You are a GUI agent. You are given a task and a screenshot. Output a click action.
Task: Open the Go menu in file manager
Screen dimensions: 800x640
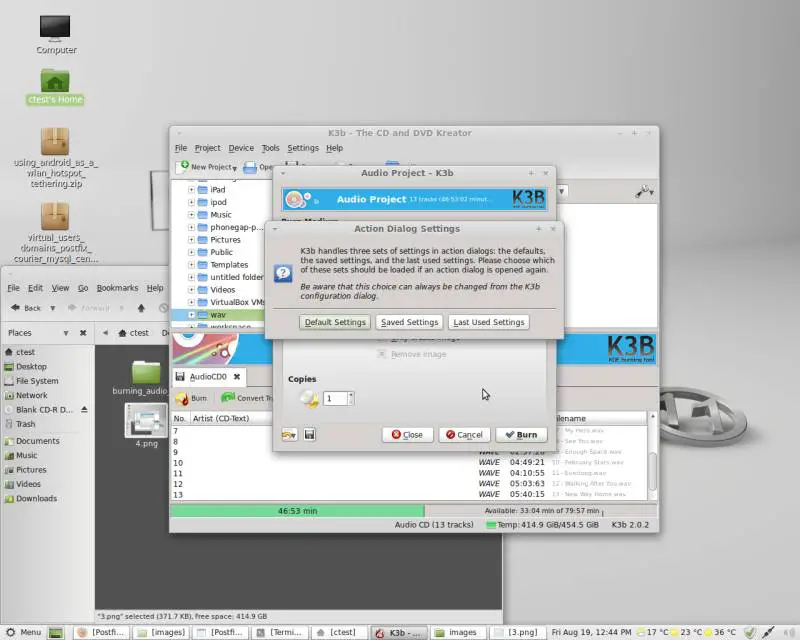[83, 288]
